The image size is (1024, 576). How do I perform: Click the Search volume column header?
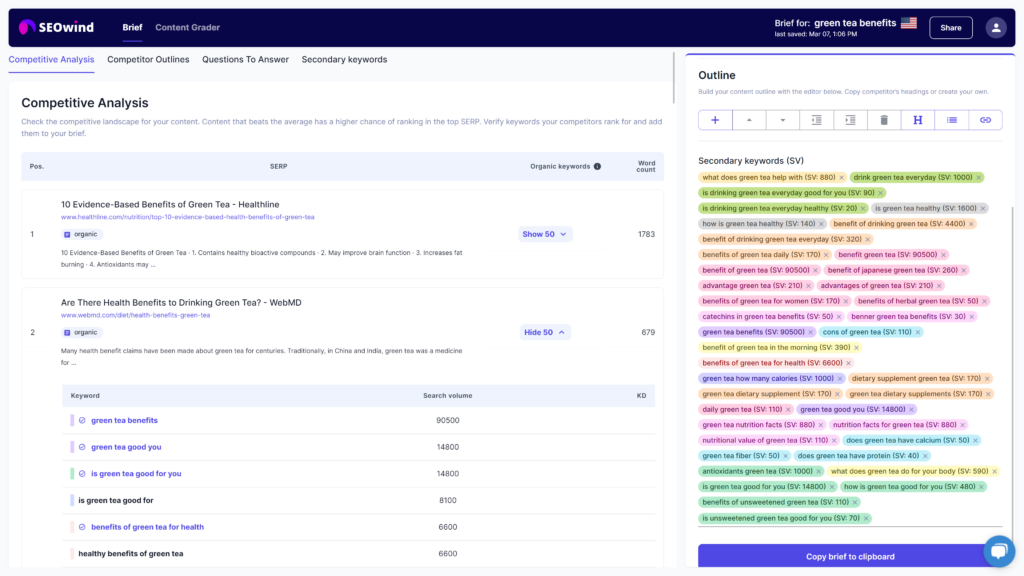pos(447,396)
